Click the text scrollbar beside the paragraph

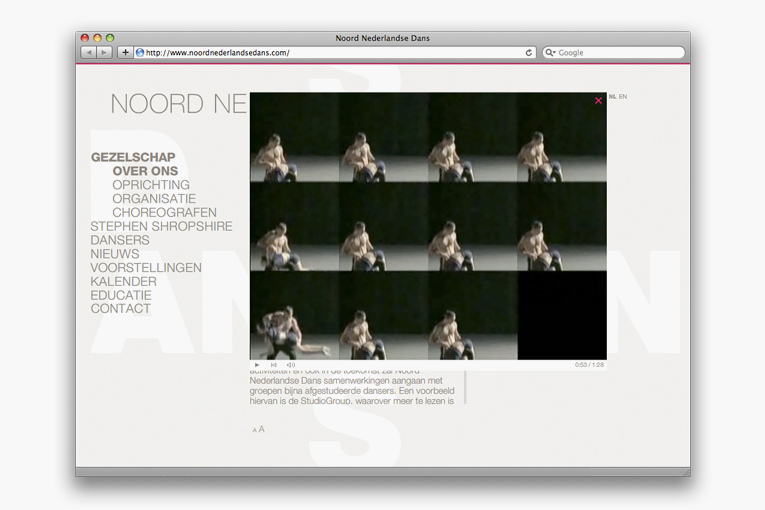tap(465, 388)
